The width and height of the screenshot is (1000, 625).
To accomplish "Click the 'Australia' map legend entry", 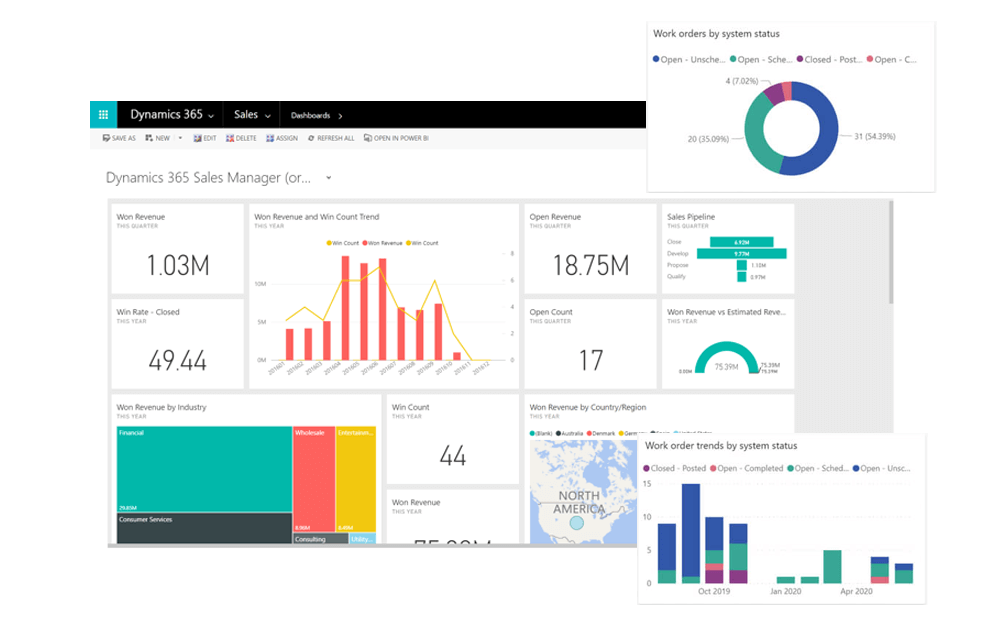I will tap(572, 434).
